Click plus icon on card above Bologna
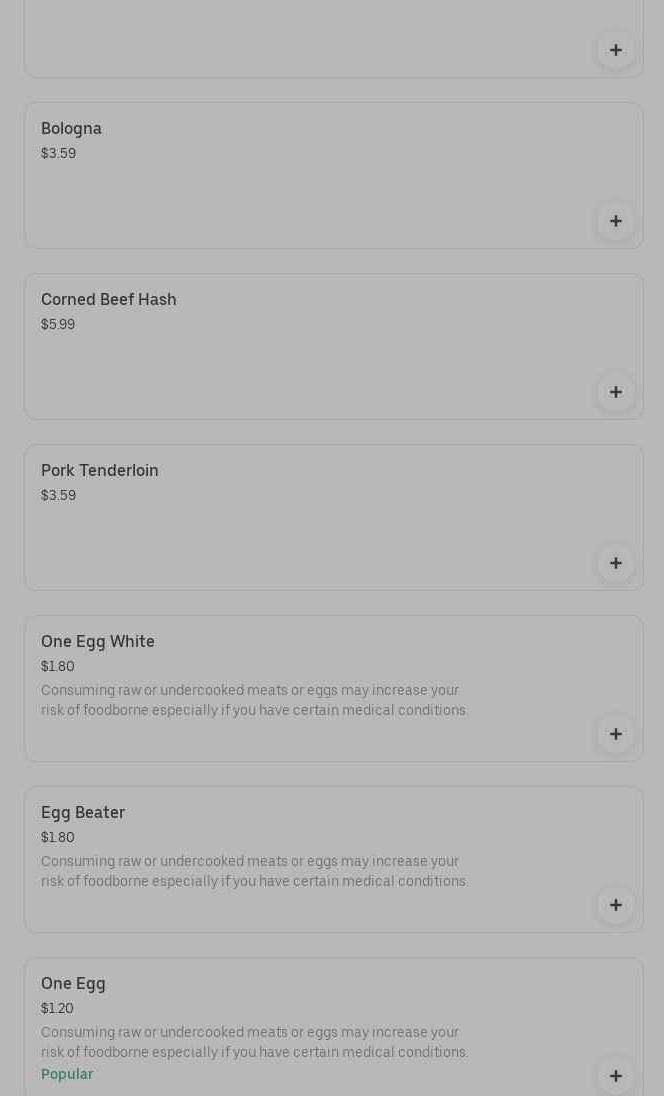The image size is (664, 1096). point(615,50)
